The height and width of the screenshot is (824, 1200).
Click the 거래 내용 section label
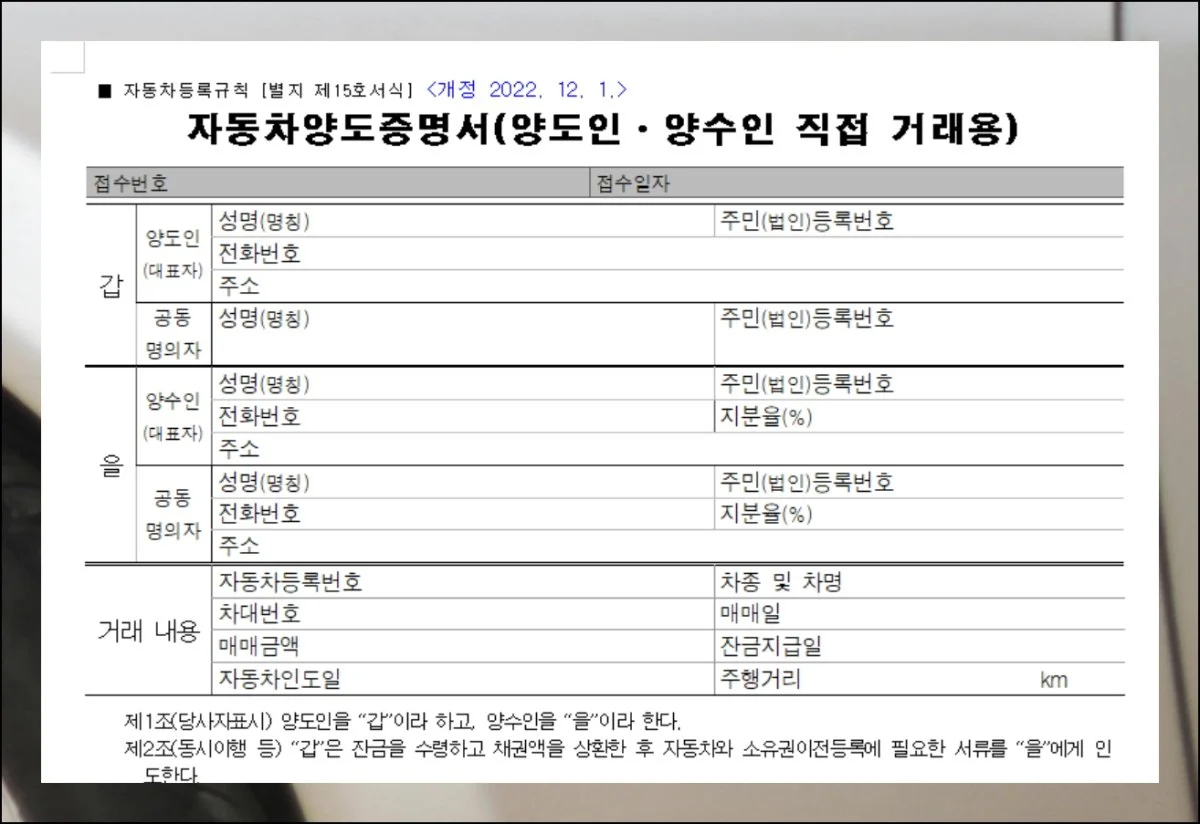[149, 631]
